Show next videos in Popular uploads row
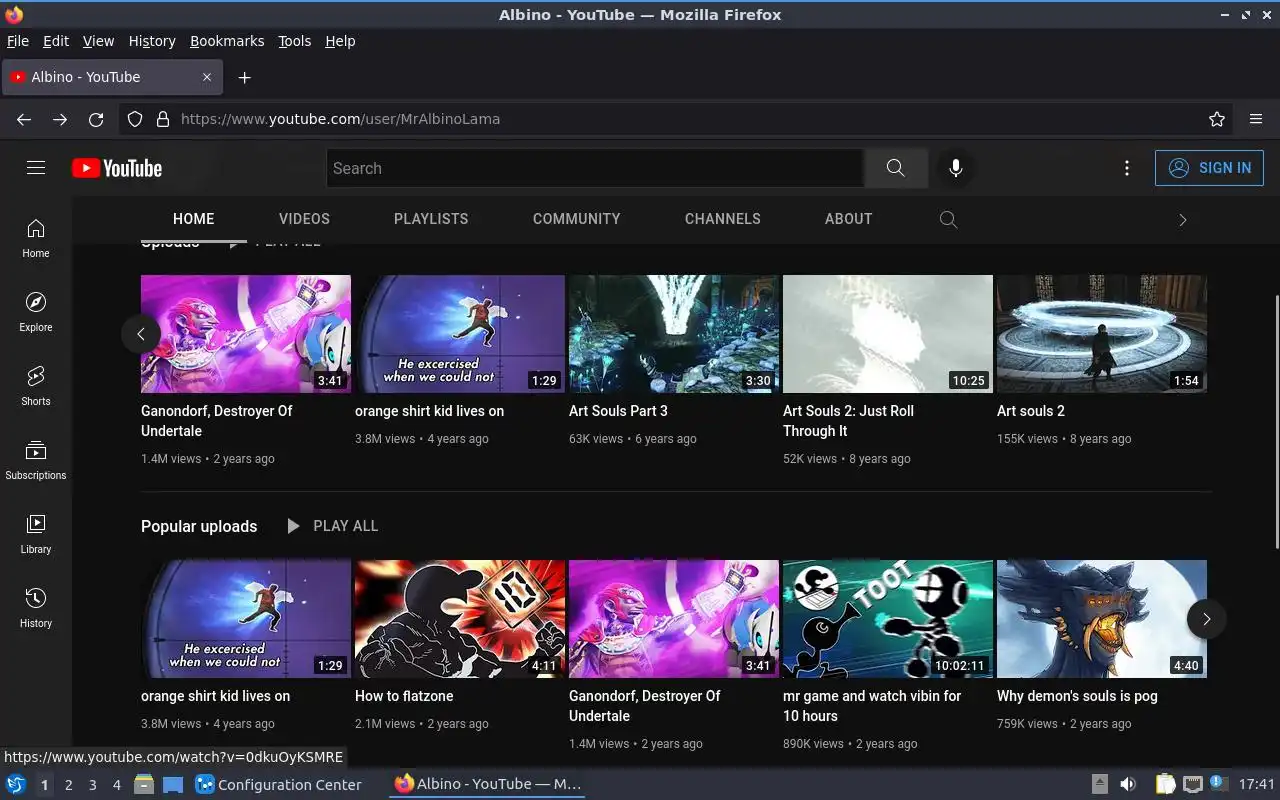Viewport: 1280px width, 800px height. click(1206, 619)
